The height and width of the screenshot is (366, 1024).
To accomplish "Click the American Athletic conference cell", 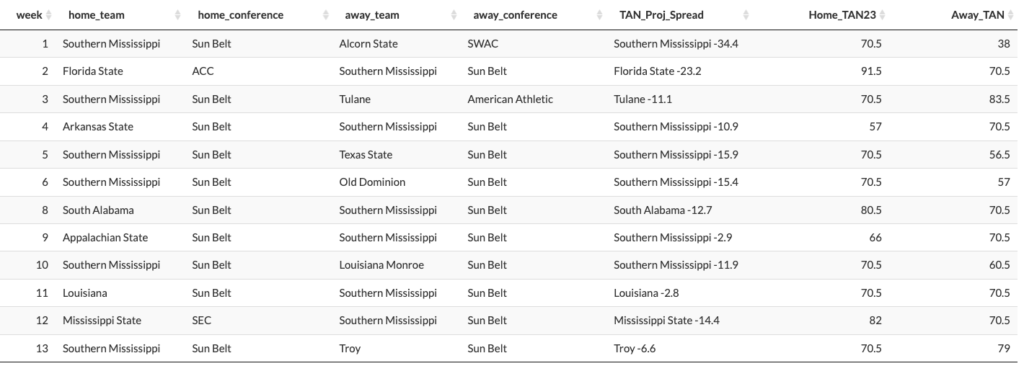I will pos(510,99).
